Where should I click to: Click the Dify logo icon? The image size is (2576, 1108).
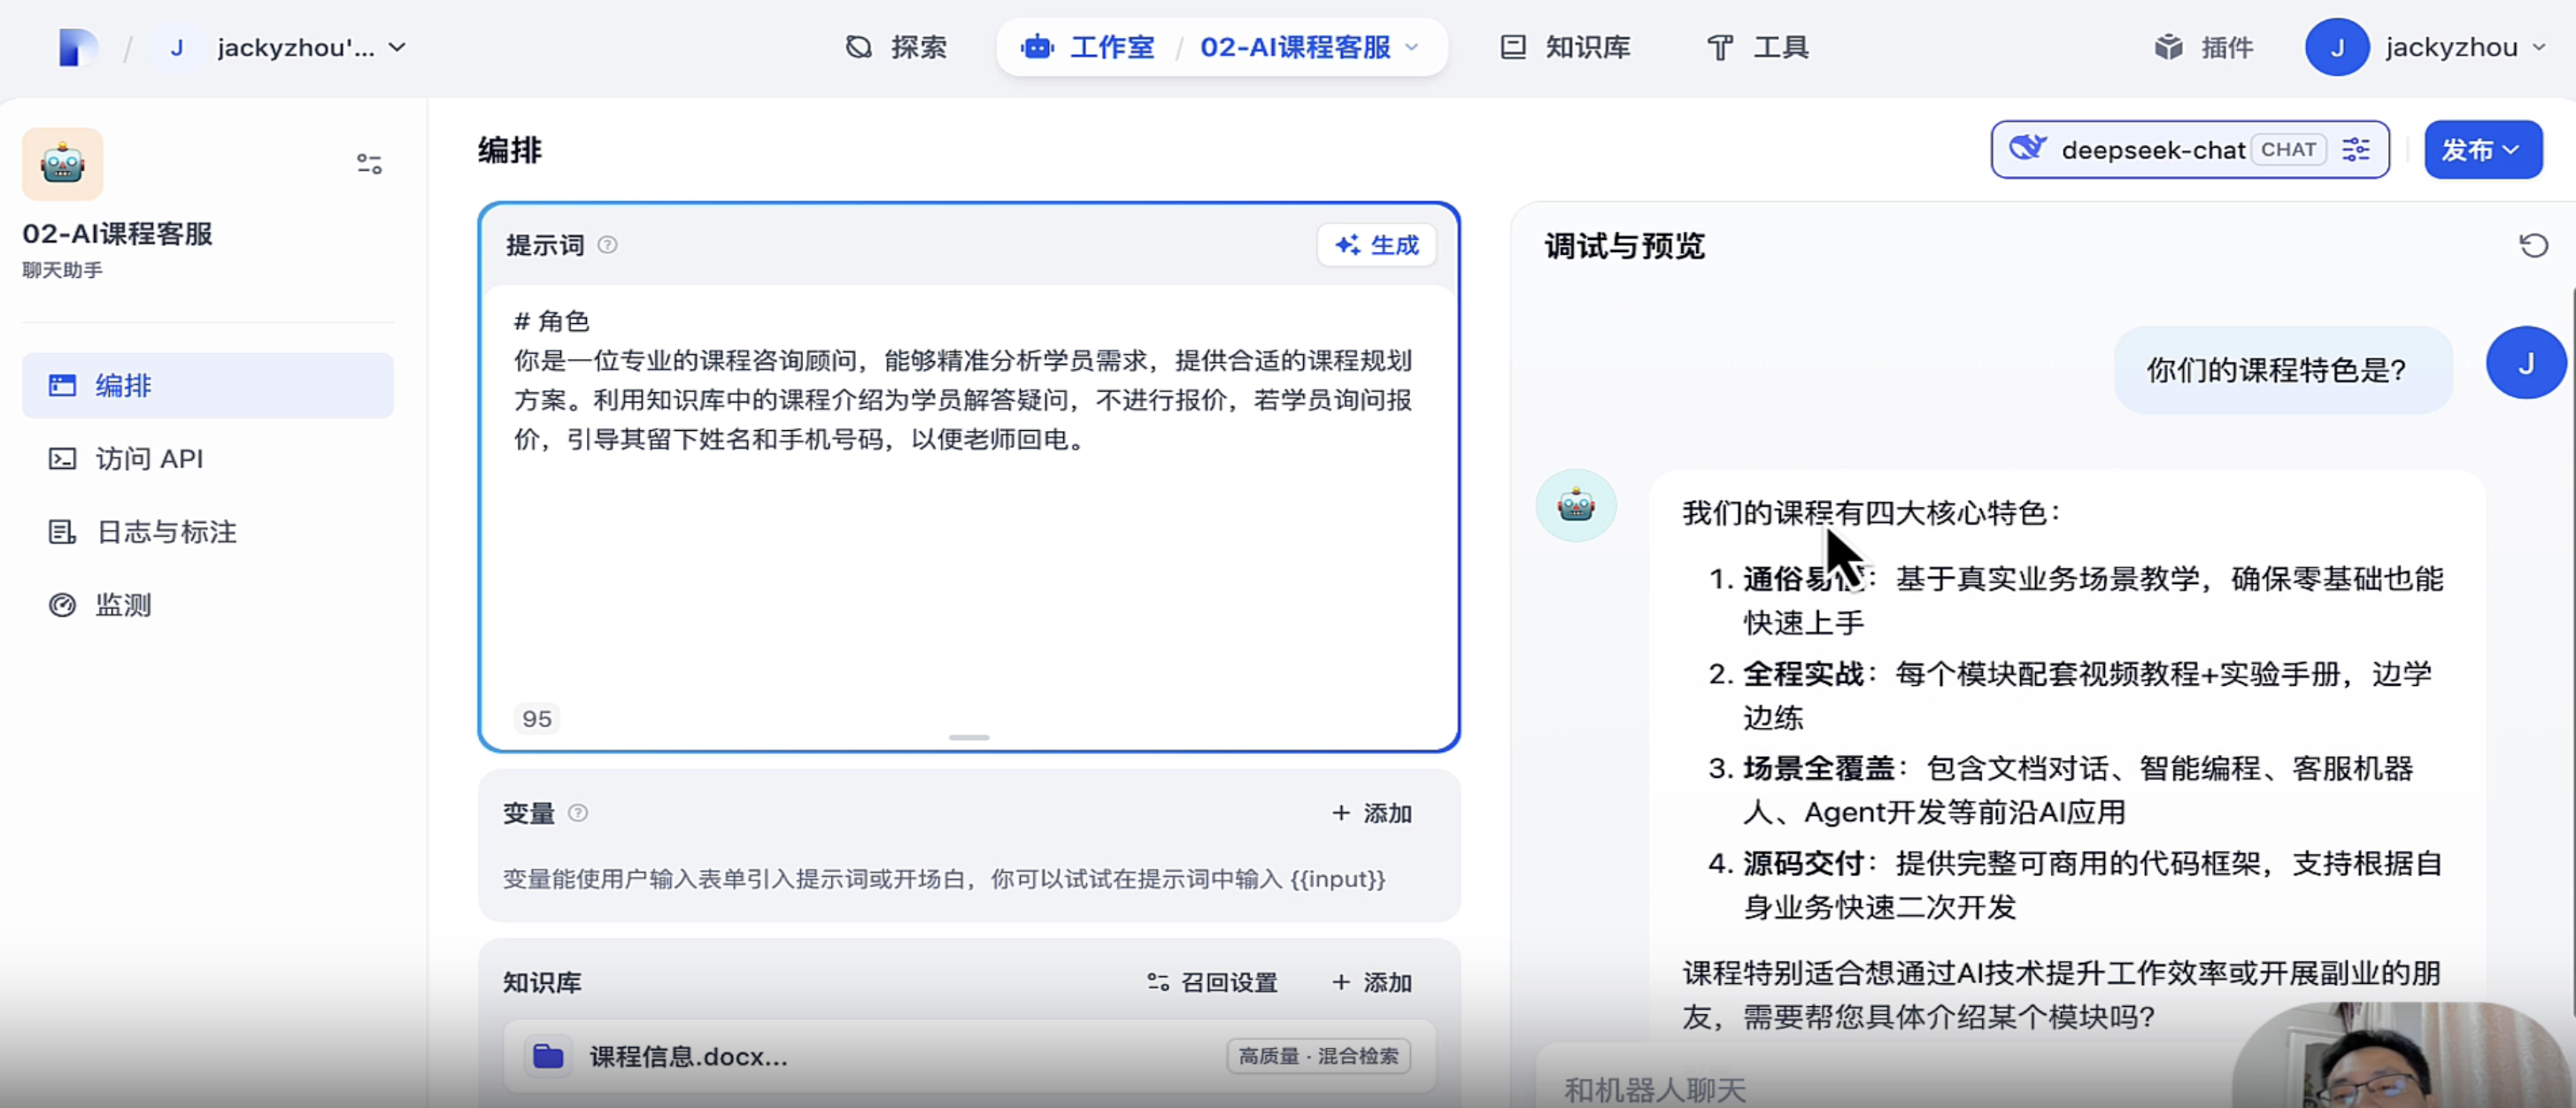click(77, 47)
